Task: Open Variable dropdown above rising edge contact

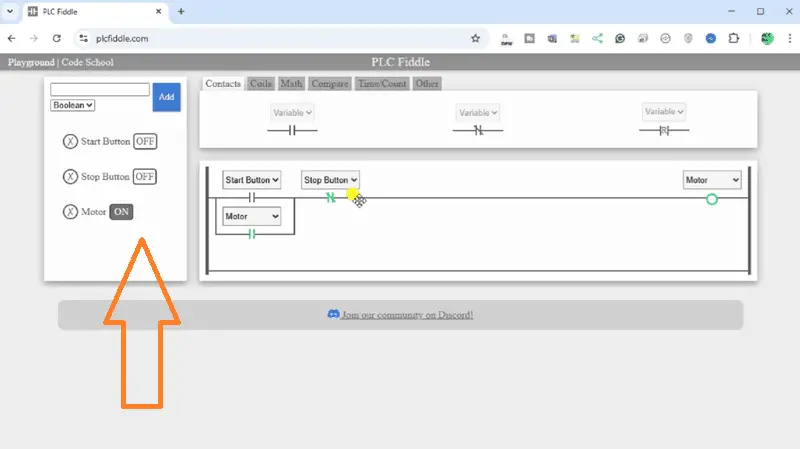Action: pos(664,112)
